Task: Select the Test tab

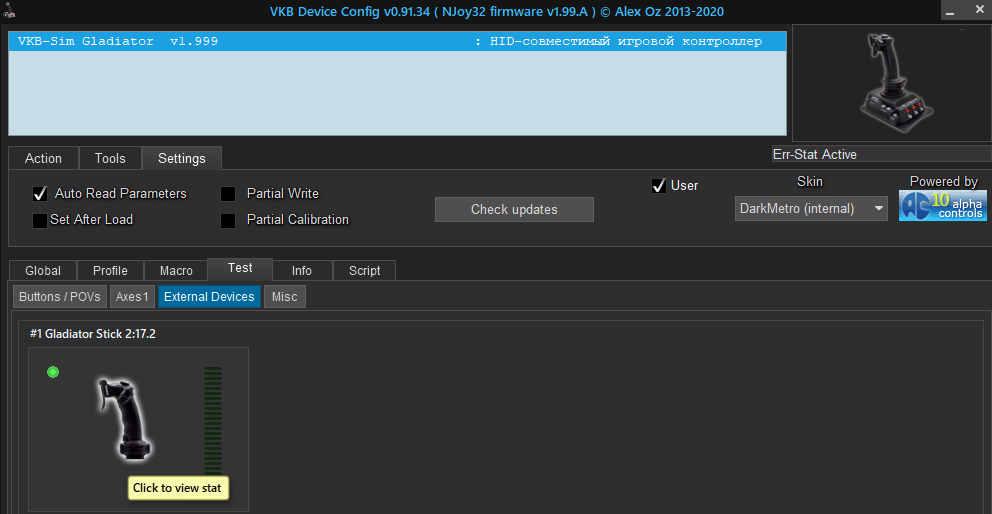Action: [240, 268]
